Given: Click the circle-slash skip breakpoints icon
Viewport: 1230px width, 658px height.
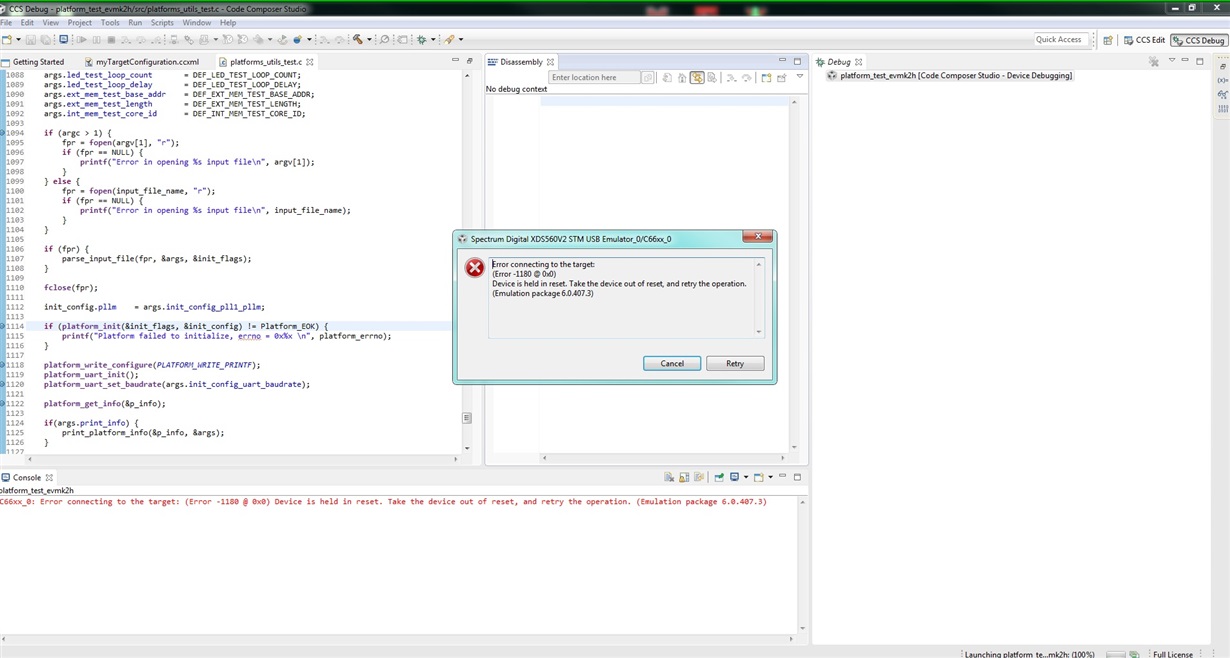Looking at the screenshot, I should 384,40.
